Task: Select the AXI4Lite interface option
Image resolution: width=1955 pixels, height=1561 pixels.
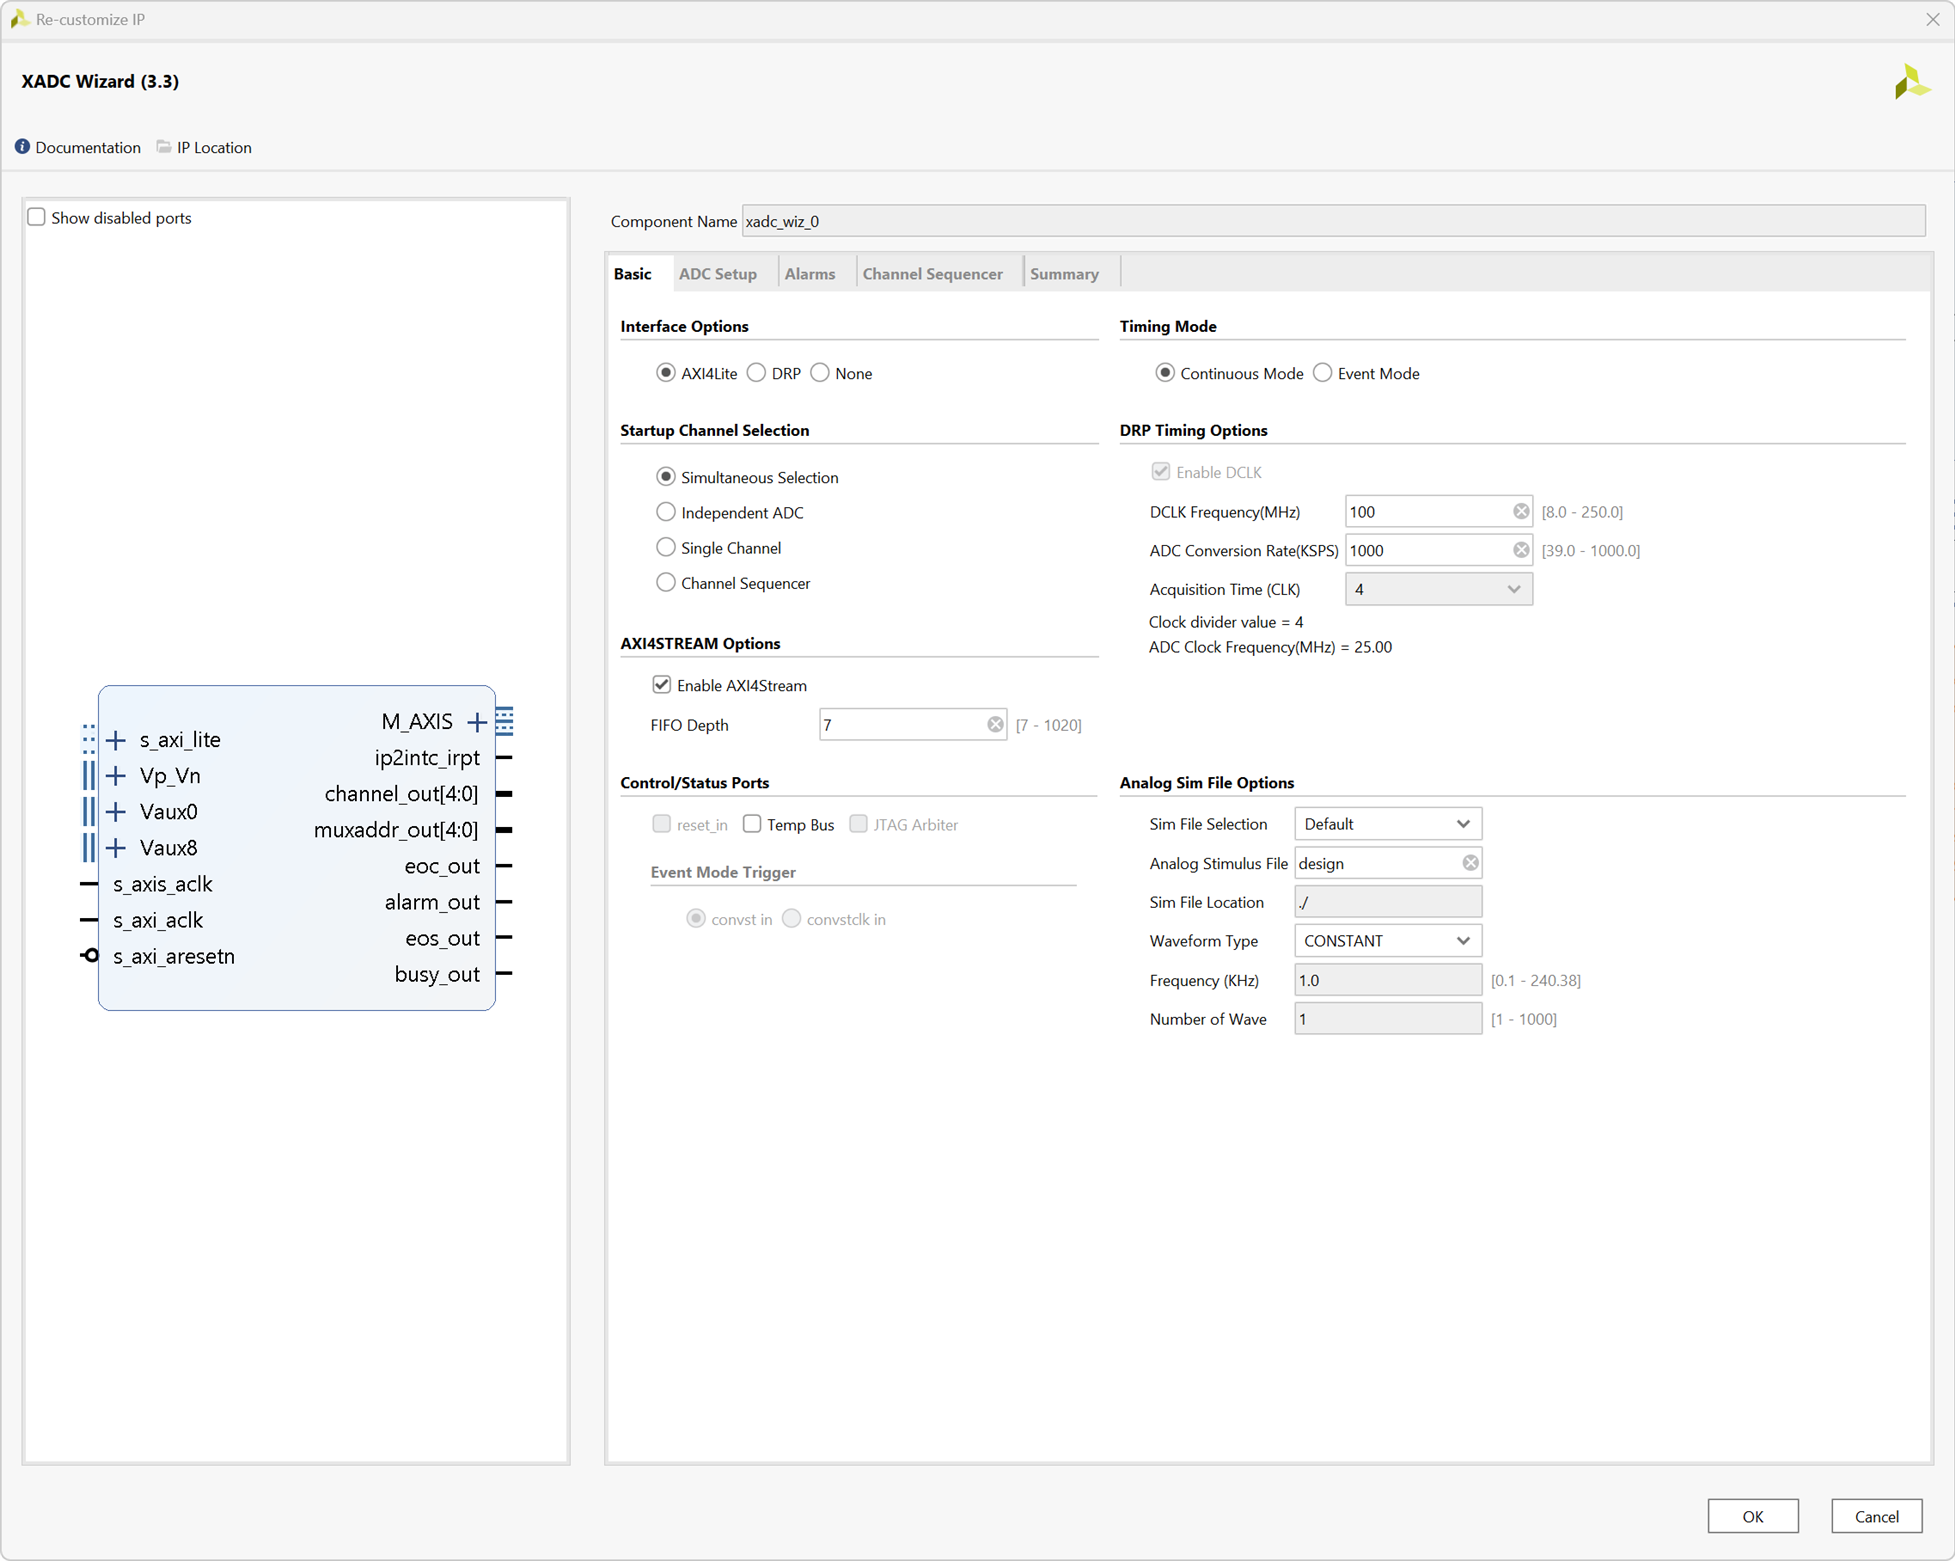Action: tap(666, 373)
